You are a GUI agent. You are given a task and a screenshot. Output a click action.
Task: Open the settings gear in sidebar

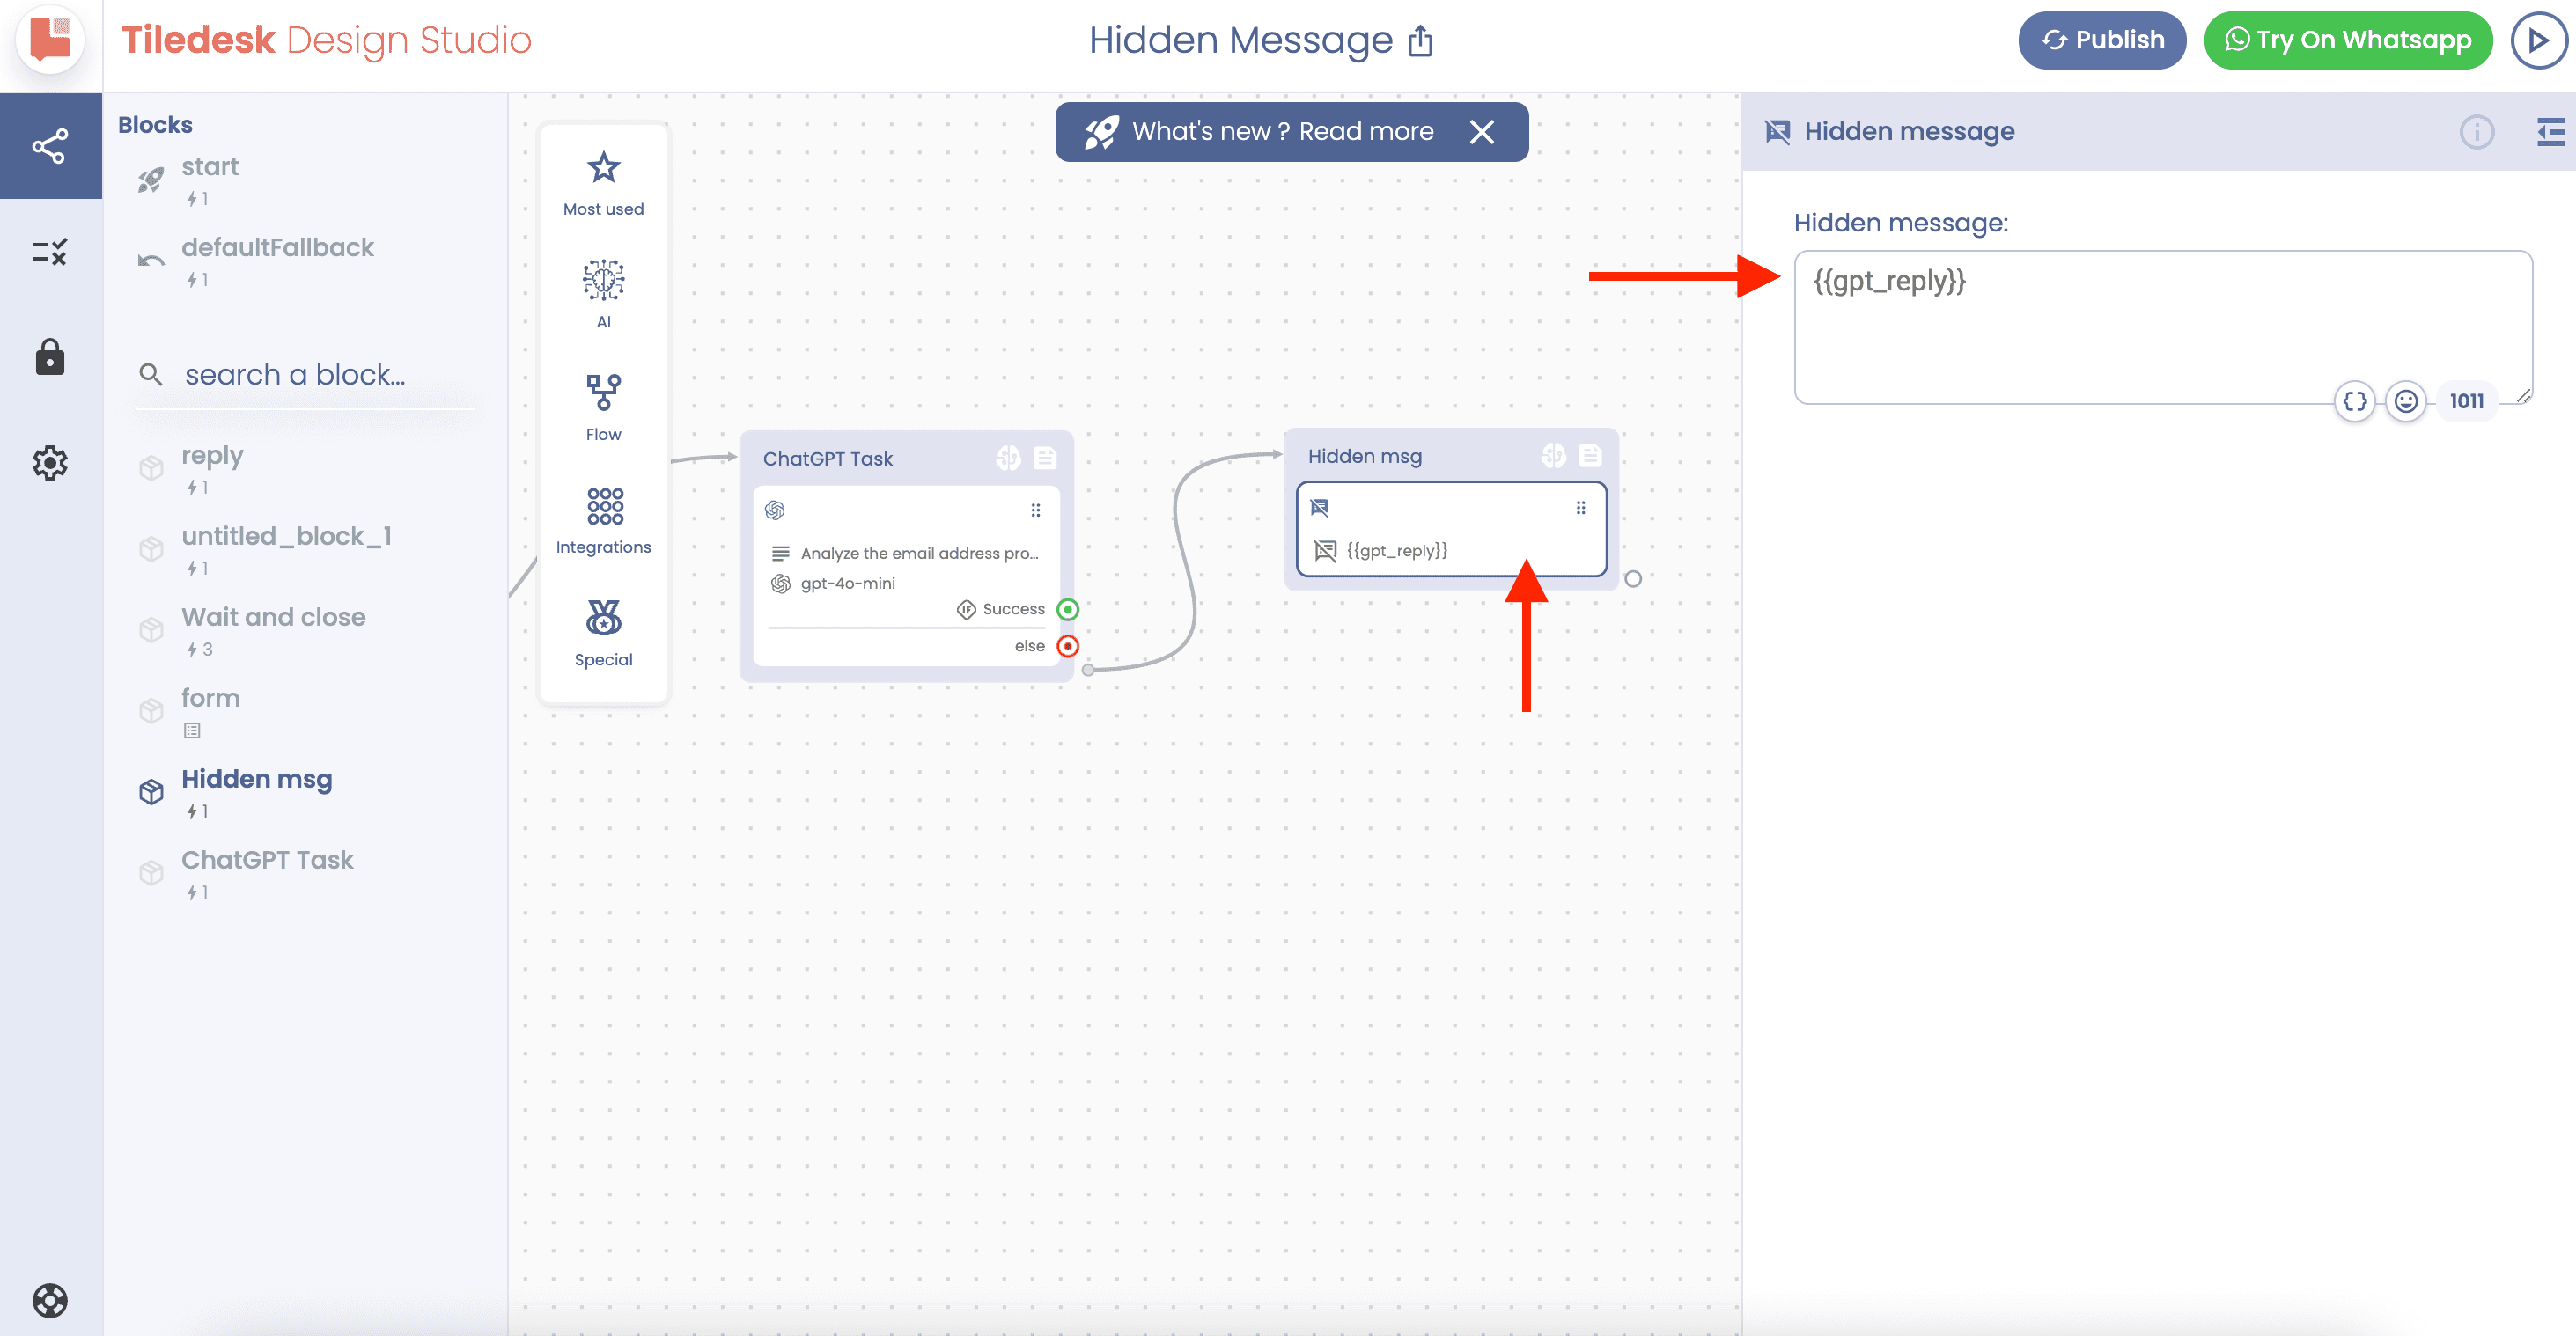50,462
